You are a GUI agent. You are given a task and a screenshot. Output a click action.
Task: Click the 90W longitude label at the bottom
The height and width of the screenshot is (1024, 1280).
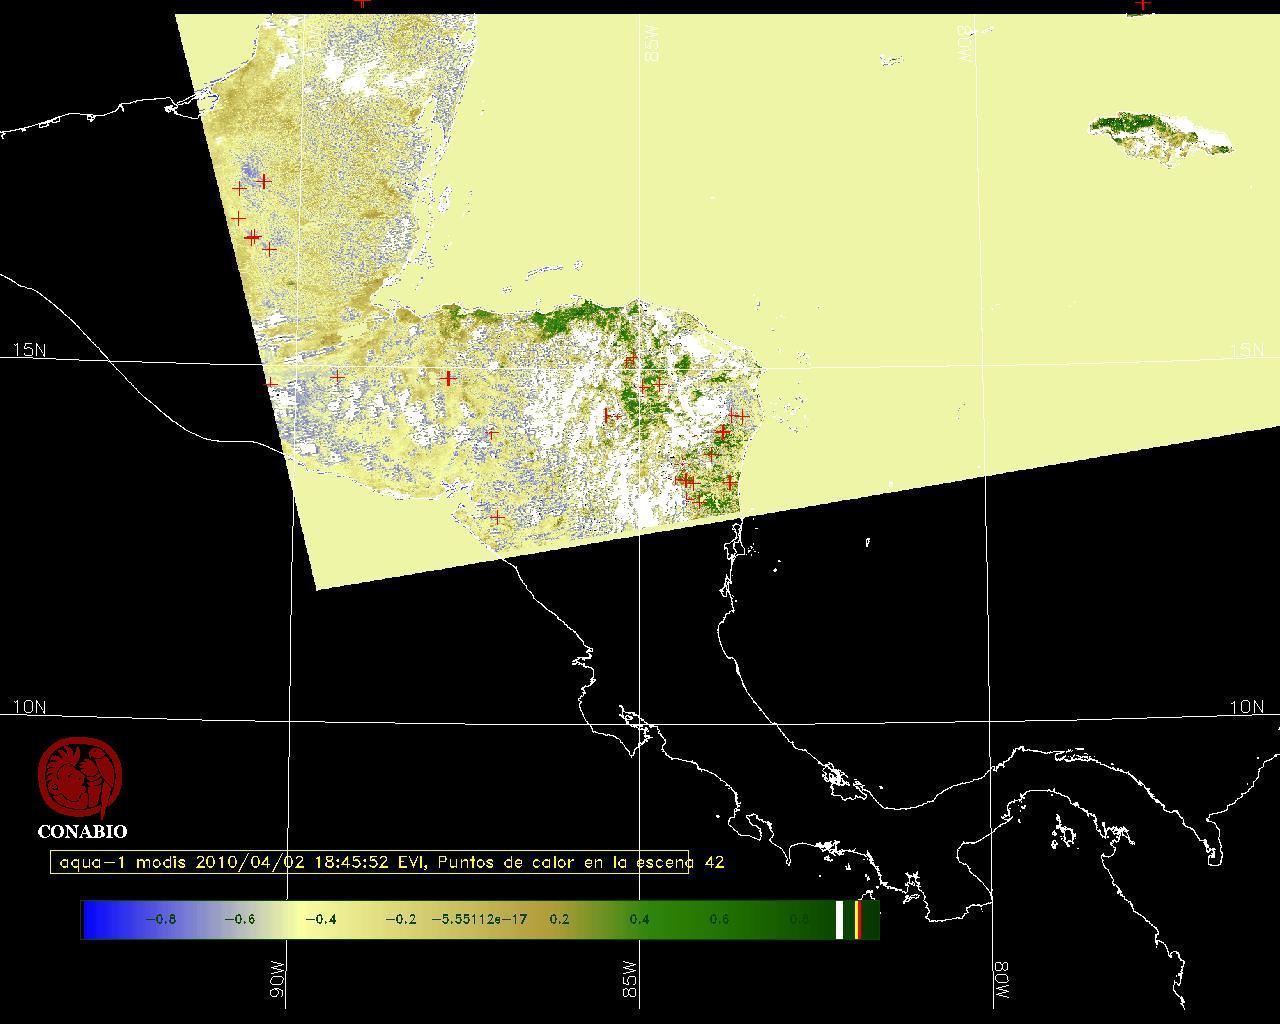[278, 979]
